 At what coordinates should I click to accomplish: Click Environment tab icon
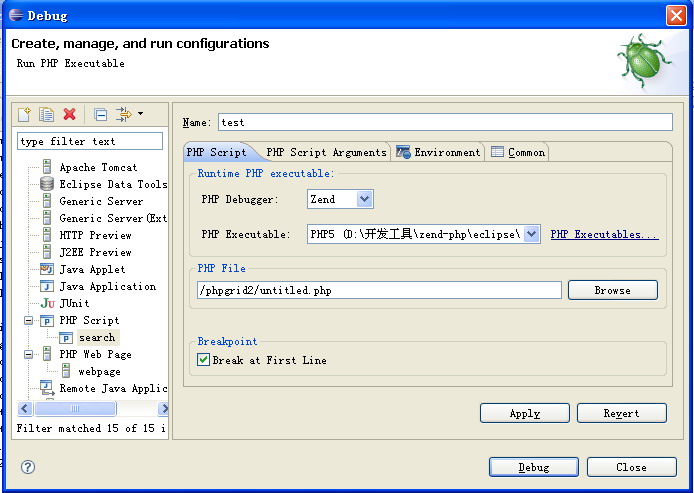tap(403, 152)
